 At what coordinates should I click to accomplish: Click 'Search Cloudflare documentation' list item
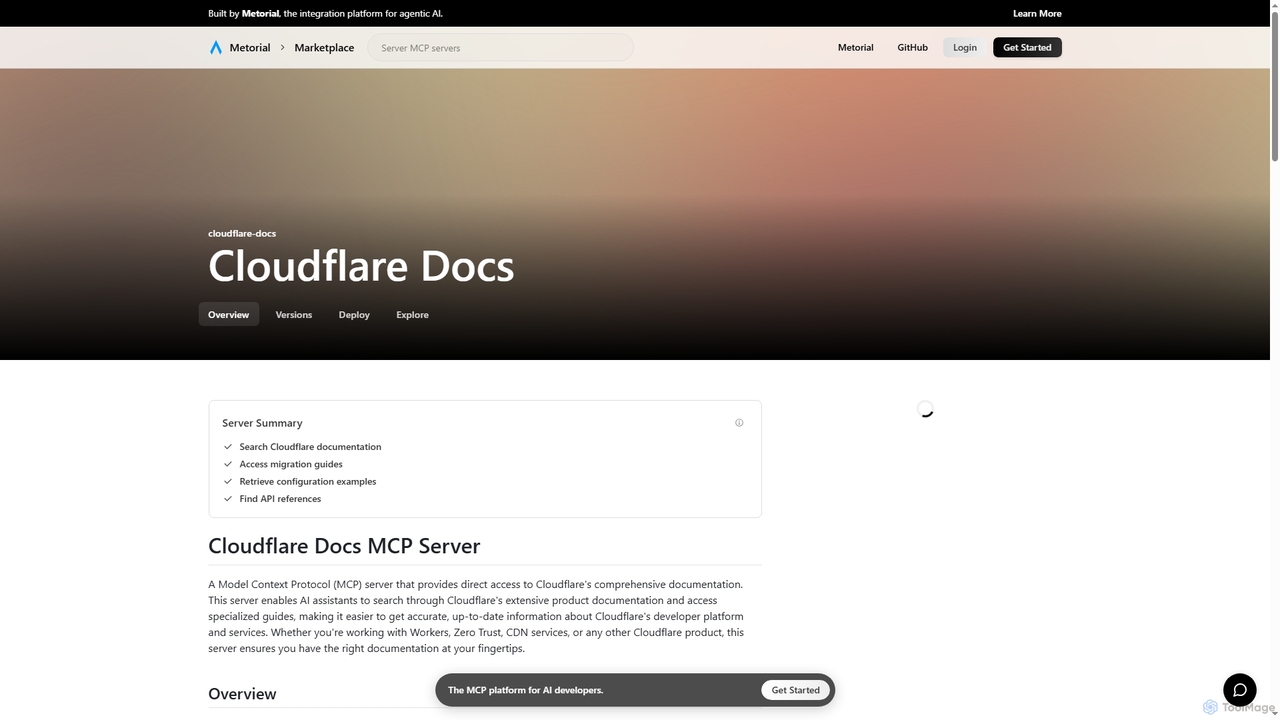[x=310, y=447]
